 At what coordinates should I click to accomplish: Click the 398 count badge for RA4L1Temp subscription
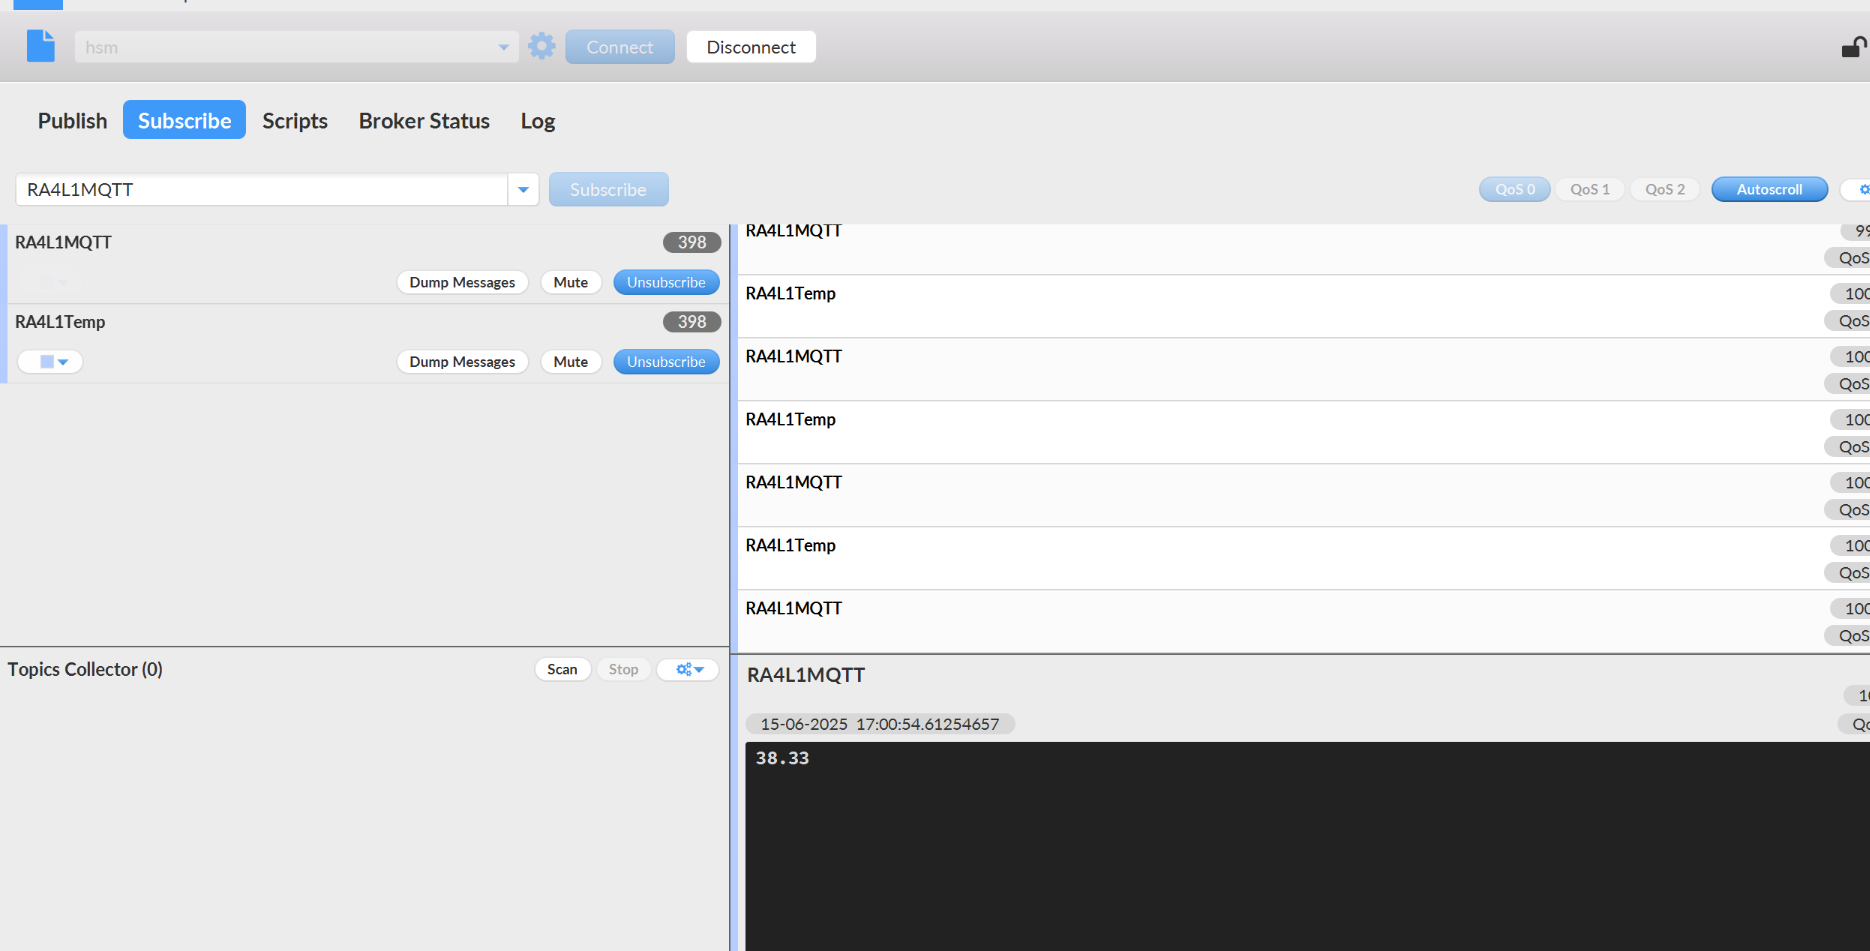(692, 322)
